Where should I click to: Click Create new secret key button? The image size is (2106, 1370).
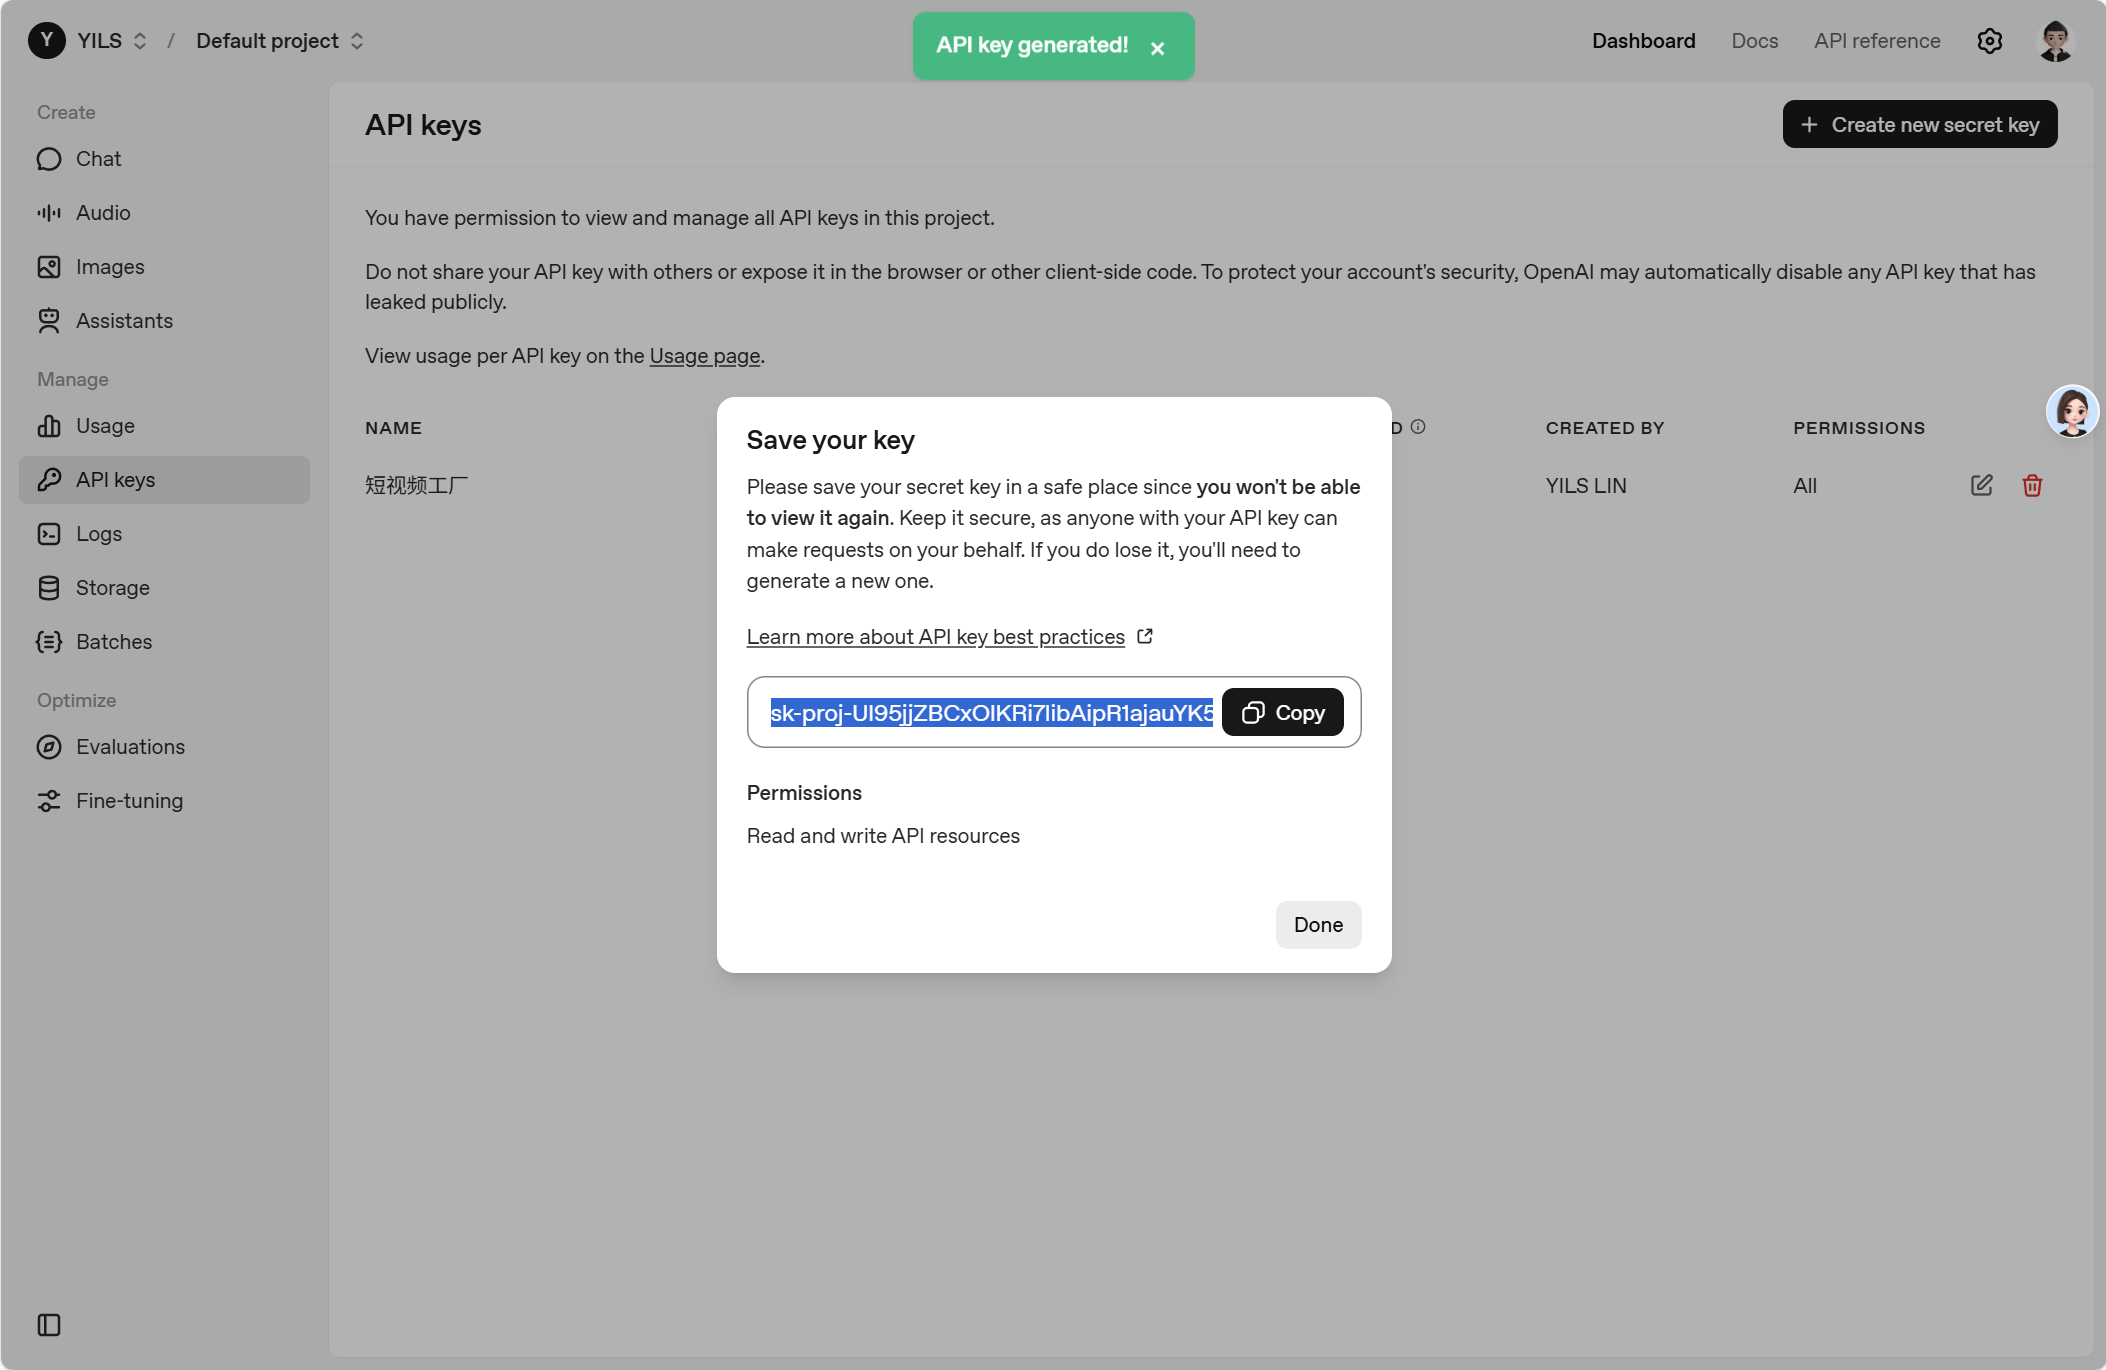[1920, 125]
